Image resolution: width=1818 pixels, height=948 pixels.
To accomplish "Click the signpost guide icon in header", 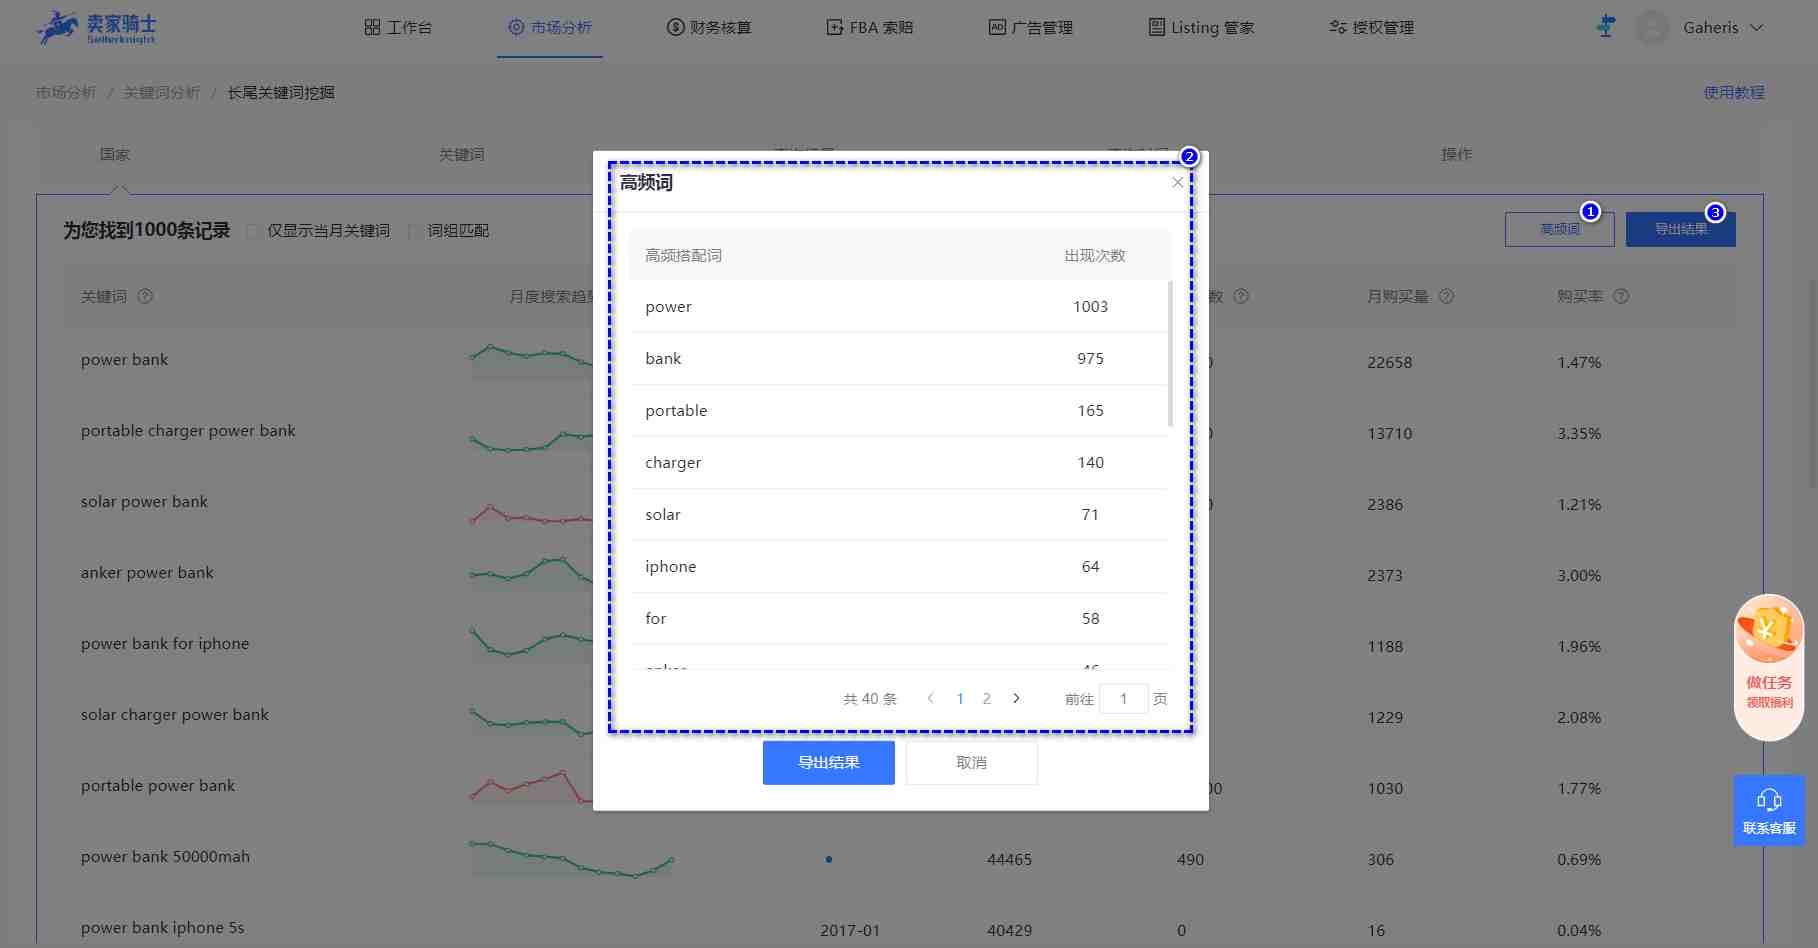I will click(x=1605, y=26).
